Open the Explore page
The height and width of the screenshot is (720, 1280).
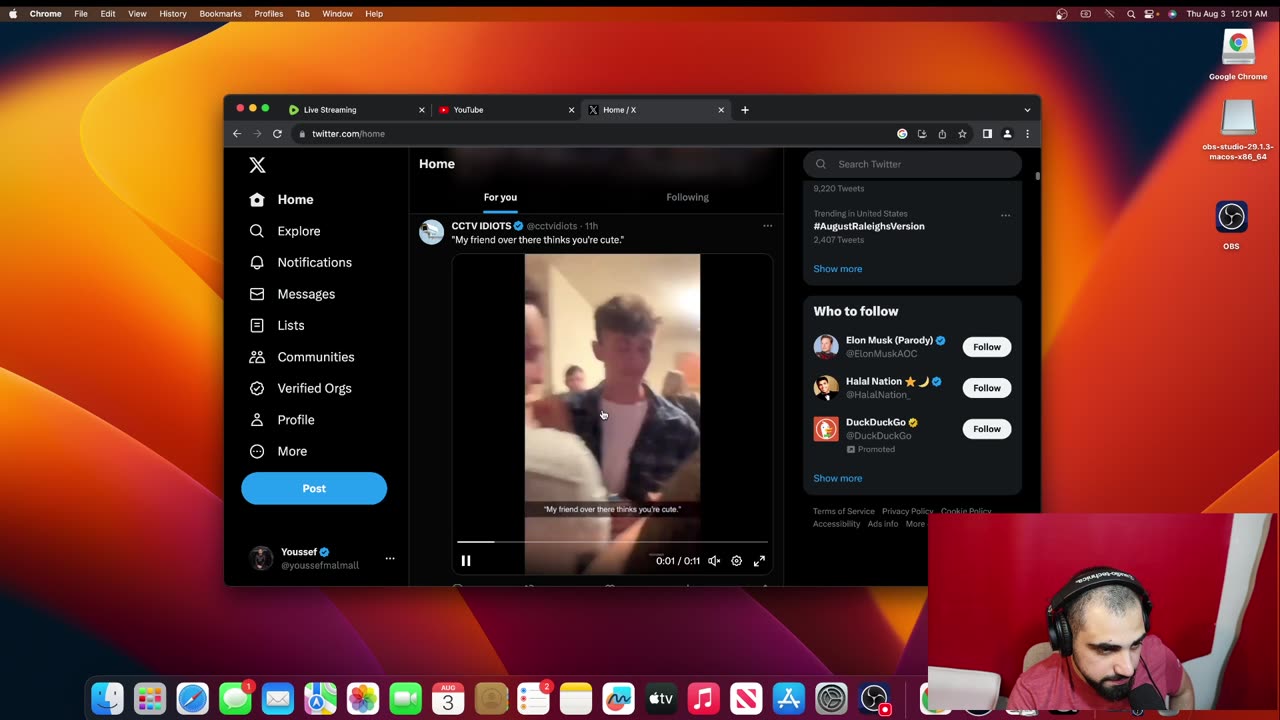coord(285,231)
